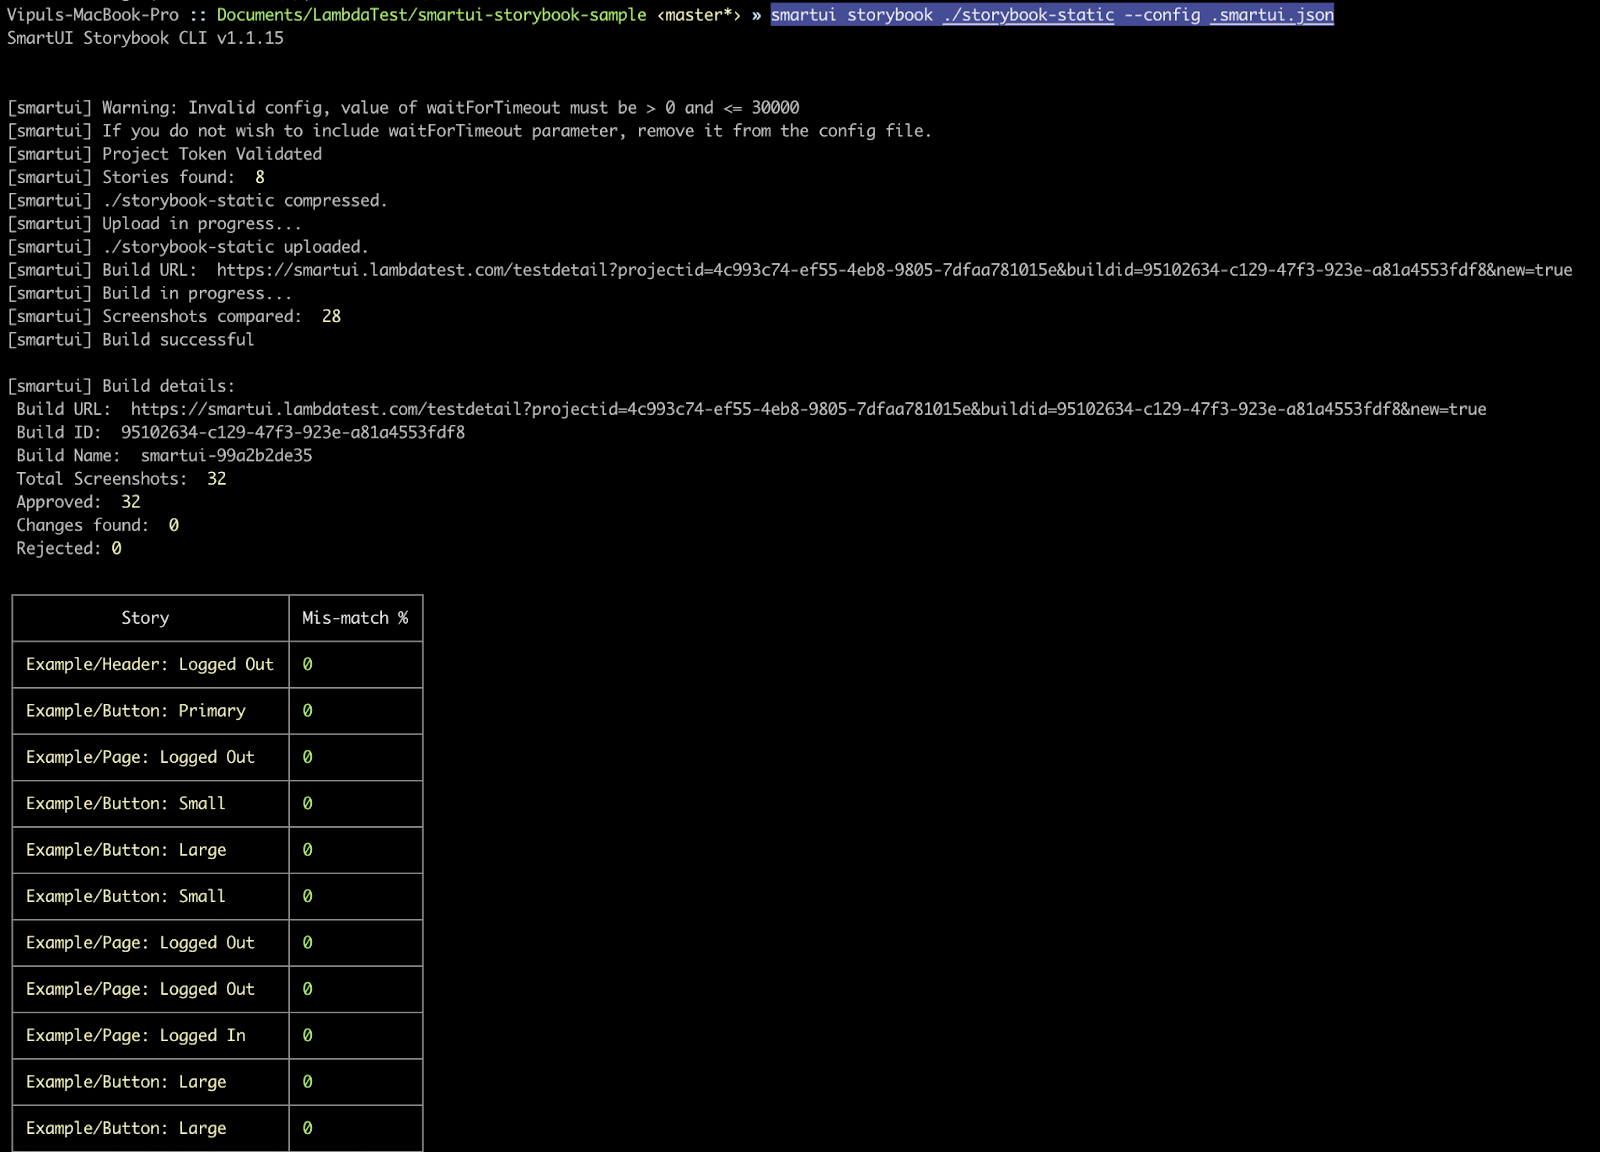
Task: Click the Story column header
Action: 146,617
